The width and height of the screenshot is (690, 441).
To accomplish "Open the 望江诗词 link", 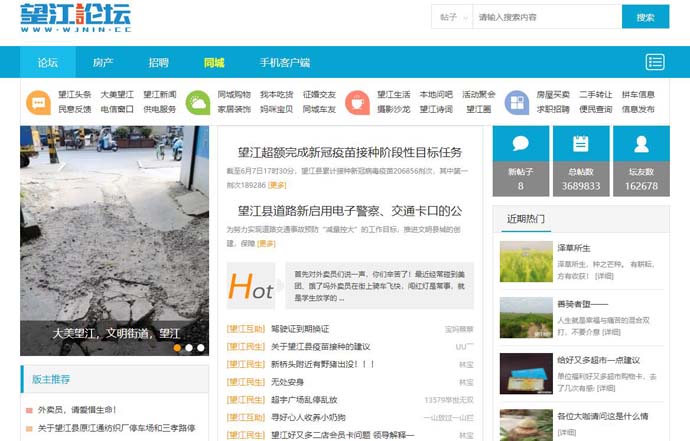I will [436, 109].
